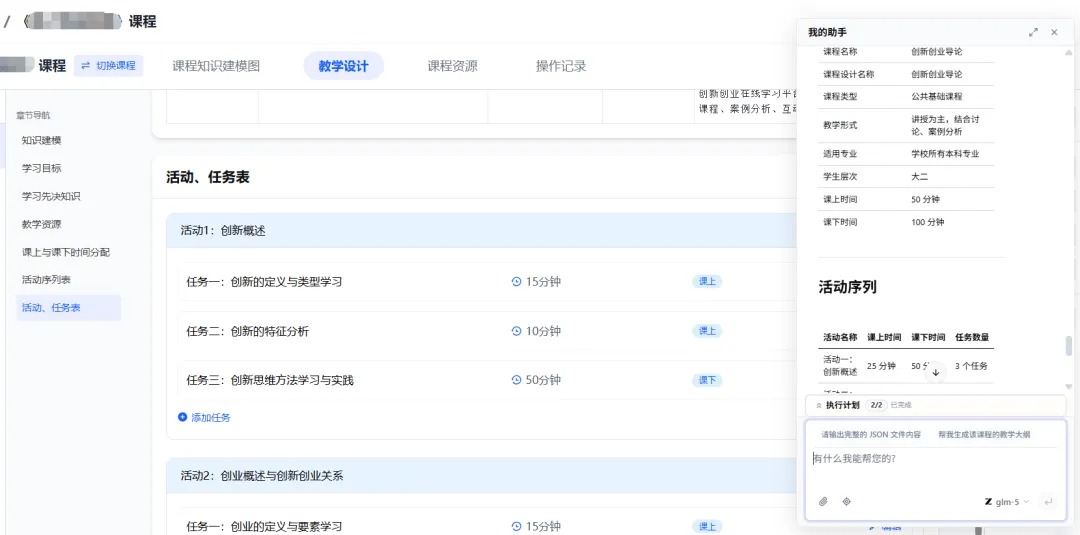Close the 我的助手 panel

pyautogui.click(x=1054, y=32)
